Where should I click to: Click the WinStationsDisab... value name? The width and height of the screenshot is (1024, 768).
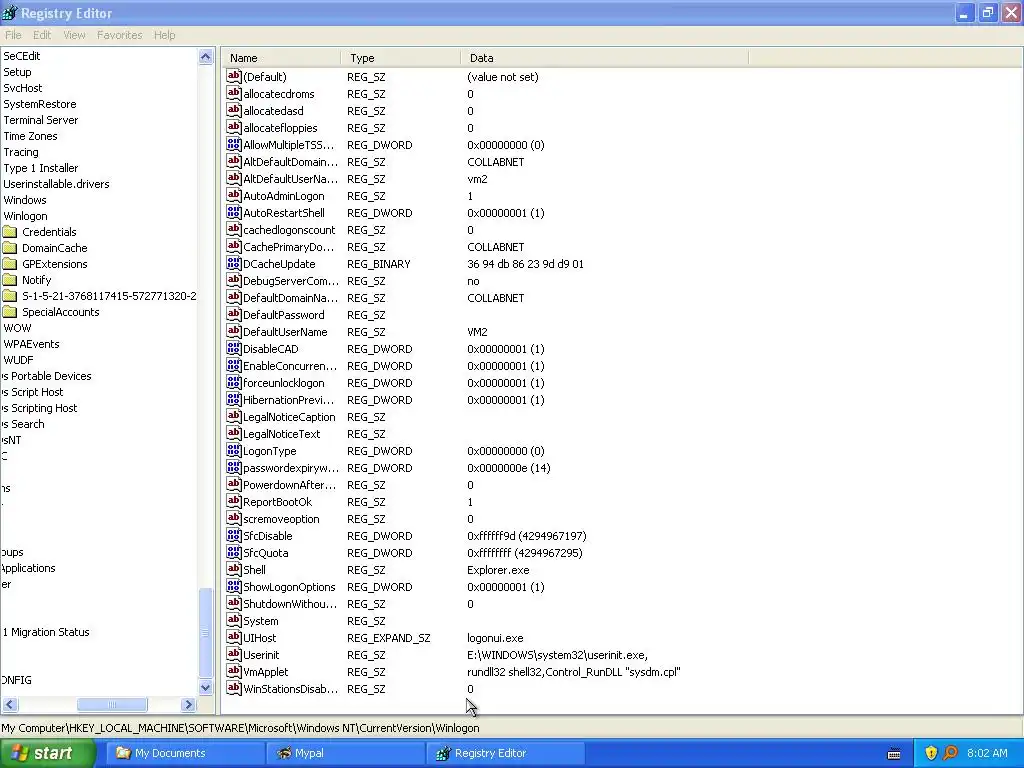tap(291, 688)
